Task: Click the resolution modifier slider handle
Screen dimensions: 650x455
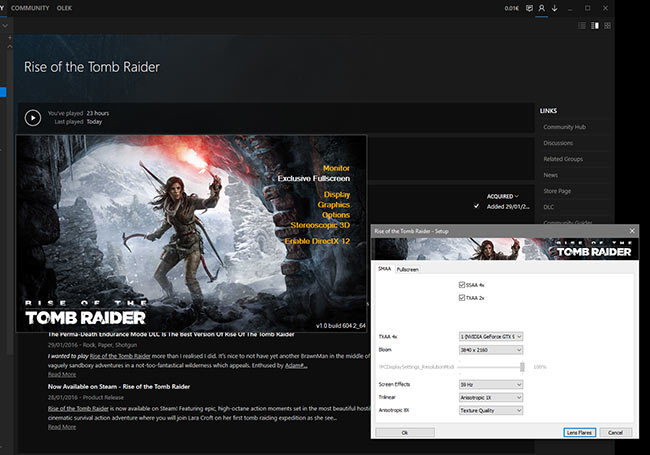Action: pyautogui.click(x=522, y=367)
